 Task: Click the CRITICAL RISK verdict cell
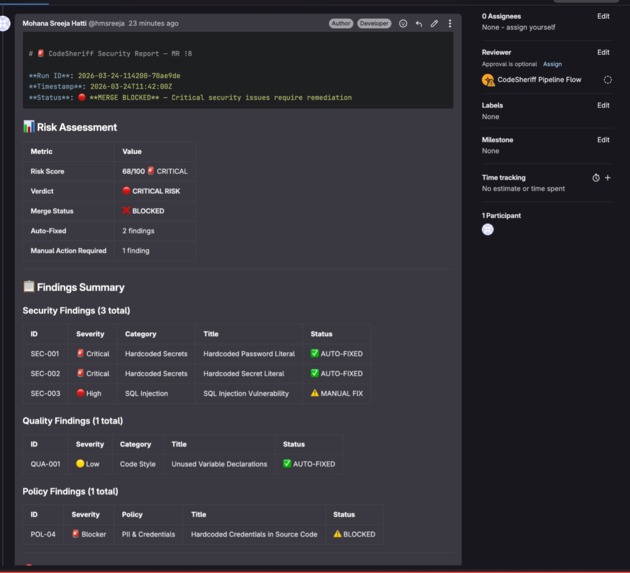tap(155, 191)
